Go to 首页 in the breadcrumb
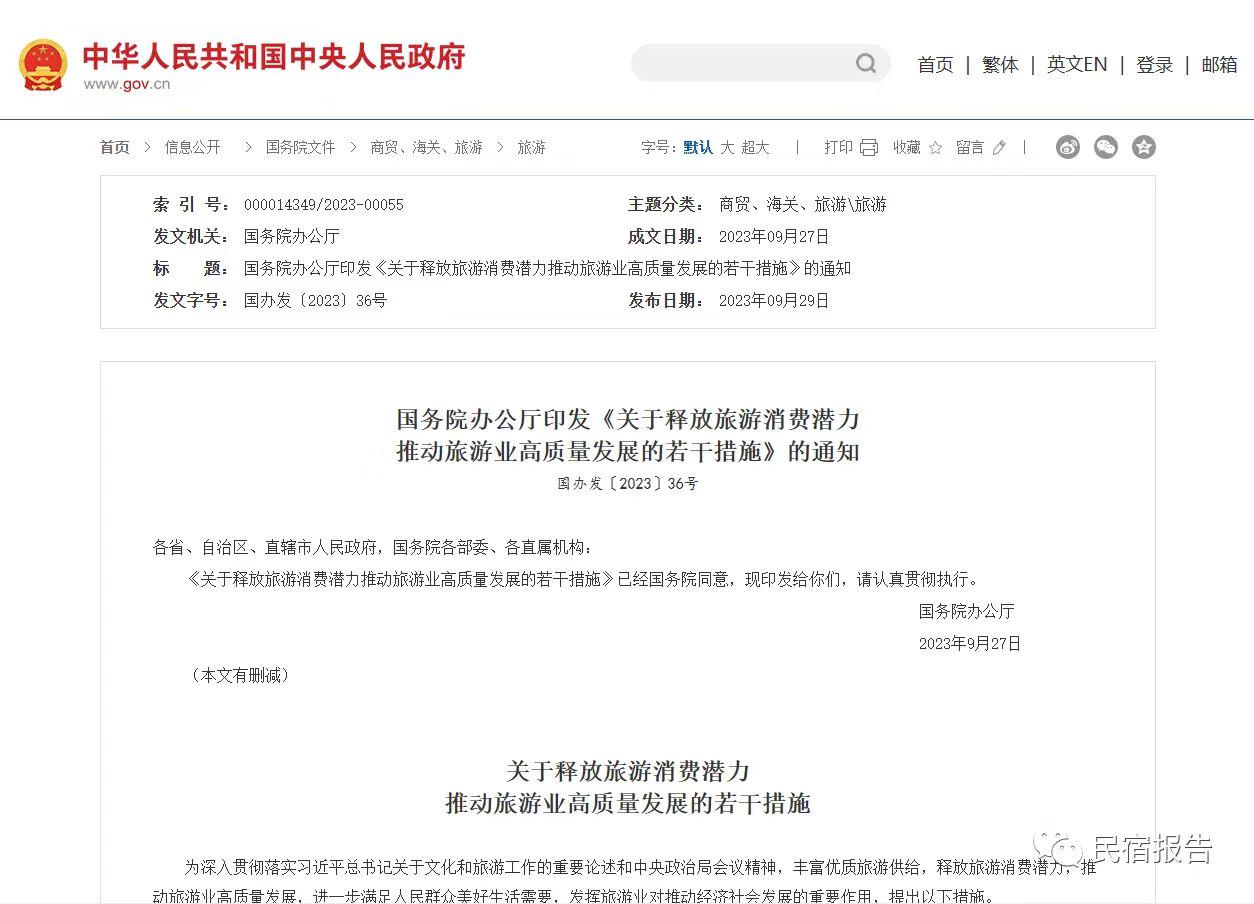This screenshot has height=904, width=1254. [x=115, y=147]
